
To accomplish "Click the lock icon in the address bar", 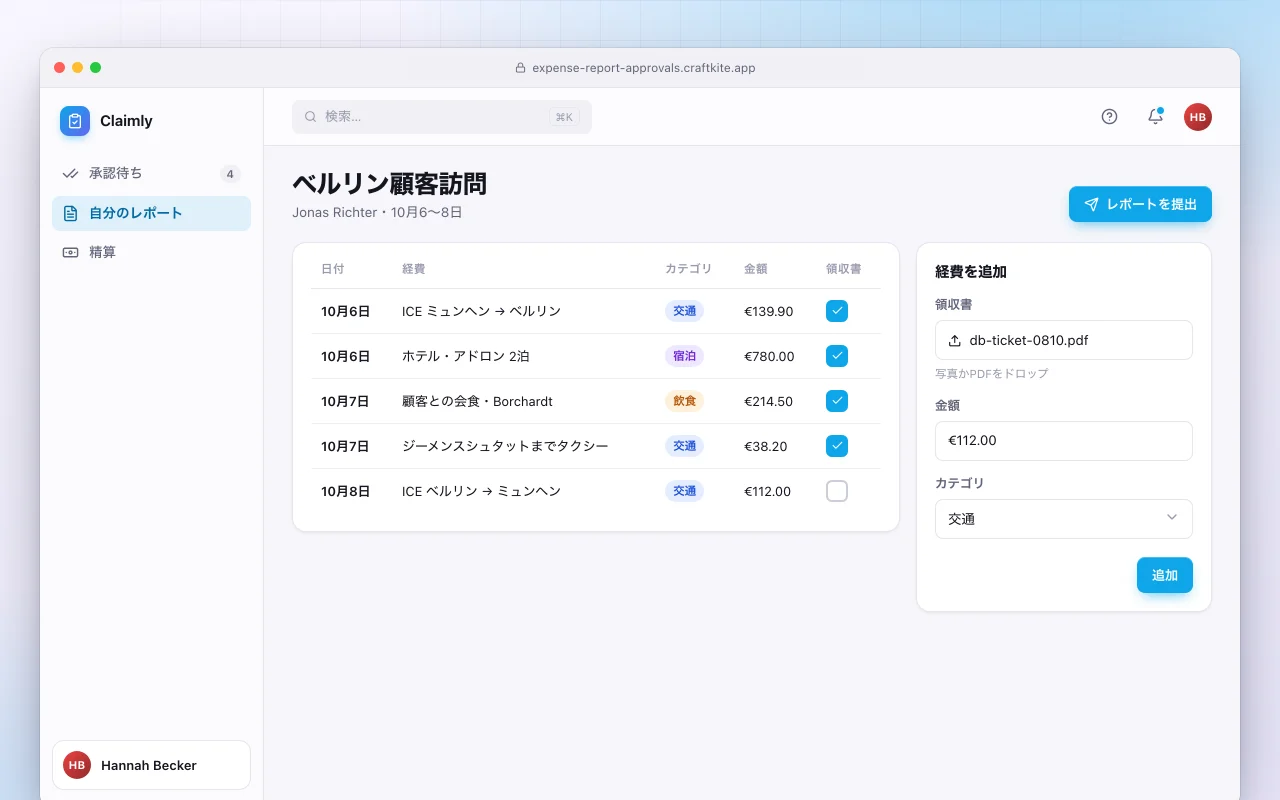I will pyautogui.click(x=520, y=68).
